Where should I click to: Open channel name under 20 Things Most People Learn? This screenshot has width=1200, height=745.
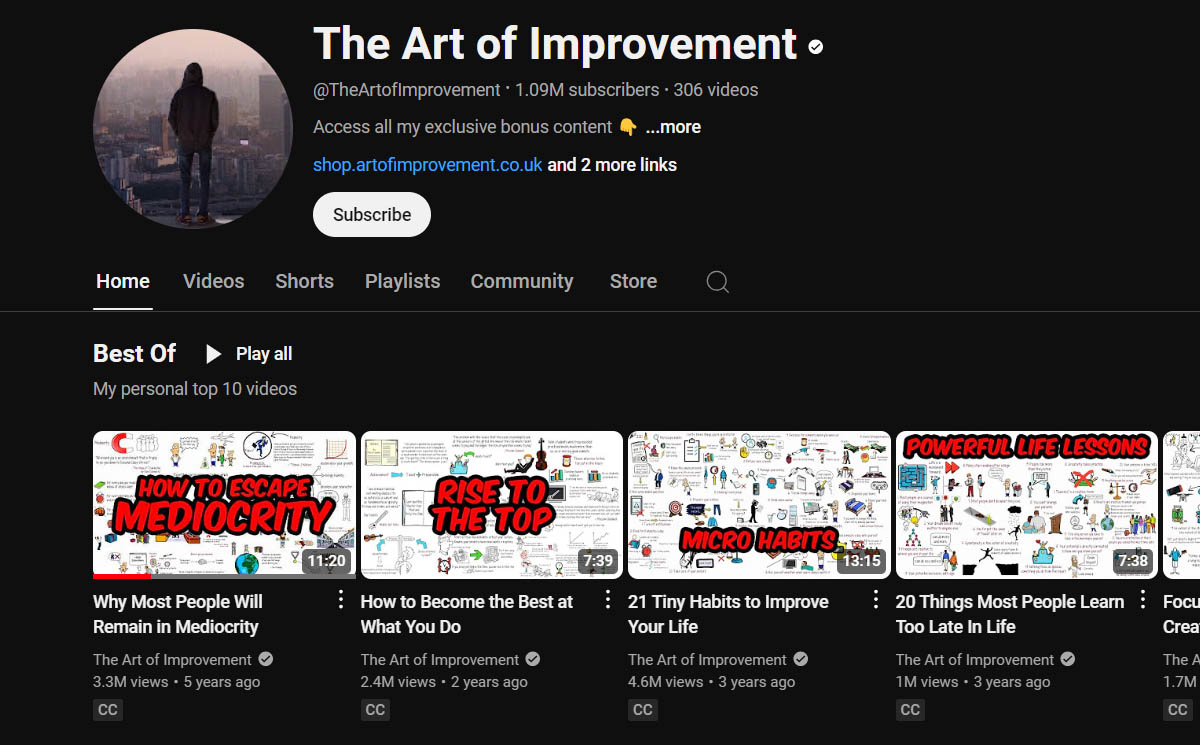tap(975, 660)
